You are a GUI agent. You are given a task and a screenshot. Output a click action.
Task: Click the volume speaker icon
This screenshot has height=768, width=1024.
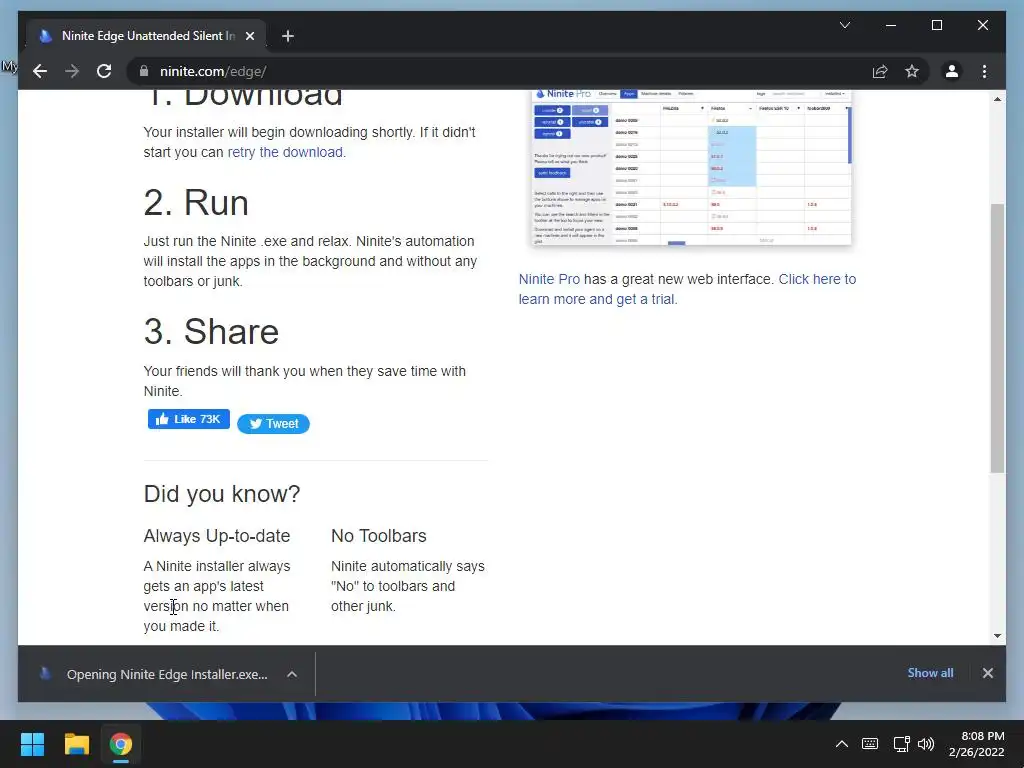925,744
